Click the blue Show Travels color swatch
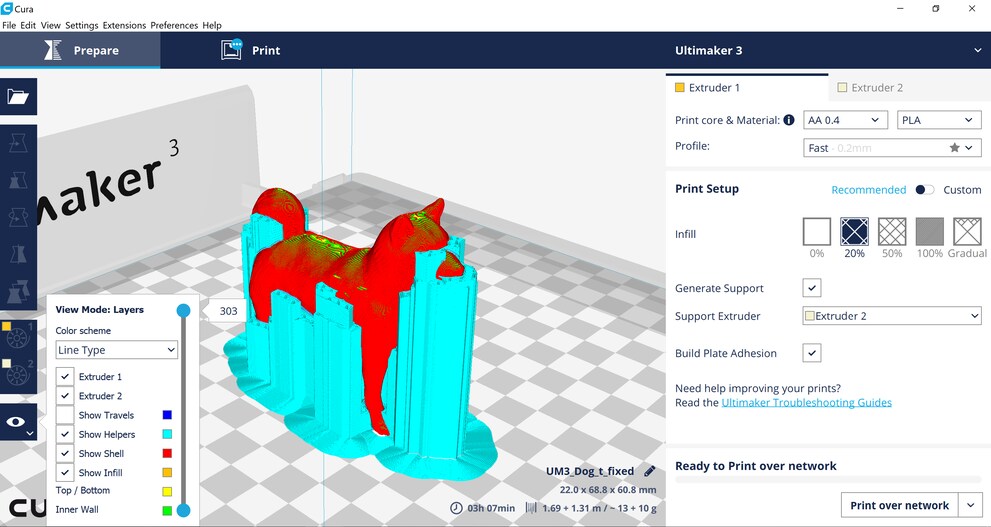This screenshot has width=991, height=527. (x=167, y=415)
